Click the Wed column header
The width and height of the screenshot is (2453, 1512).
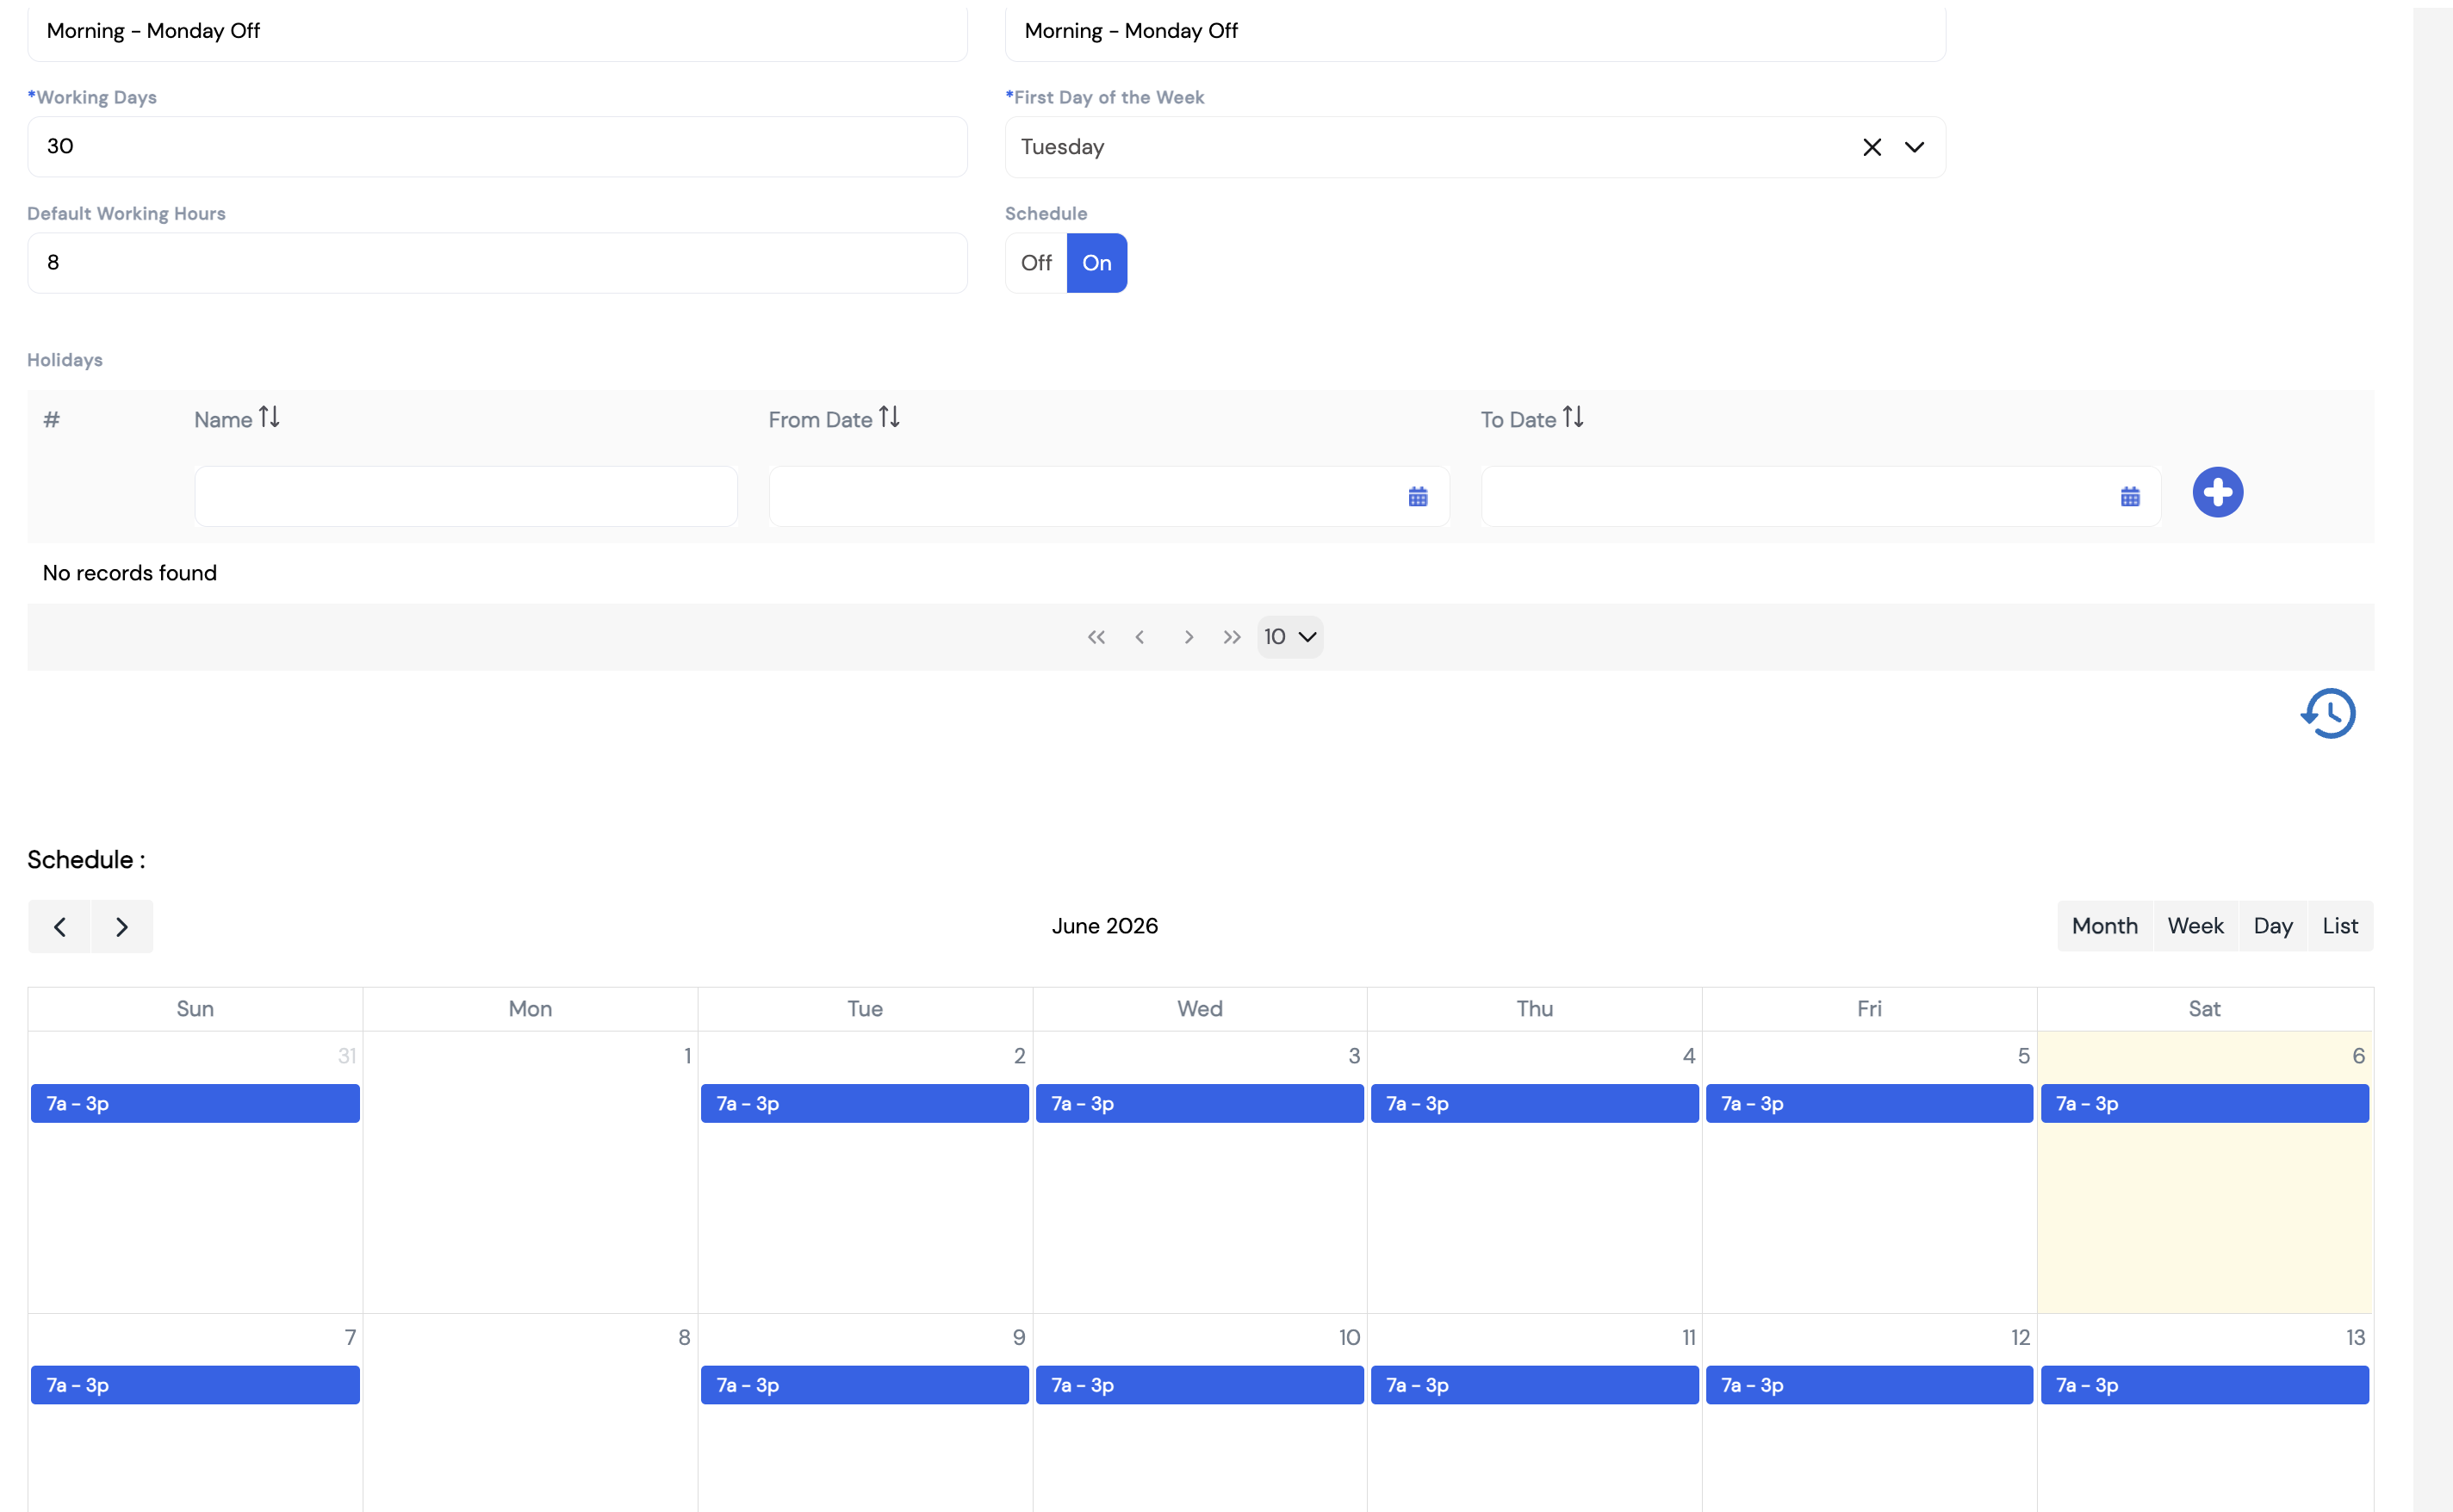click(1199, 1009)
